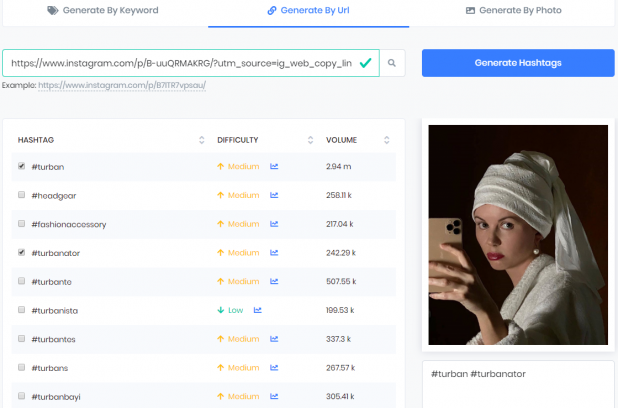The image size is (618, 408).
Task: Open trend chart icon for #headgear
Action: coord(274,195)
